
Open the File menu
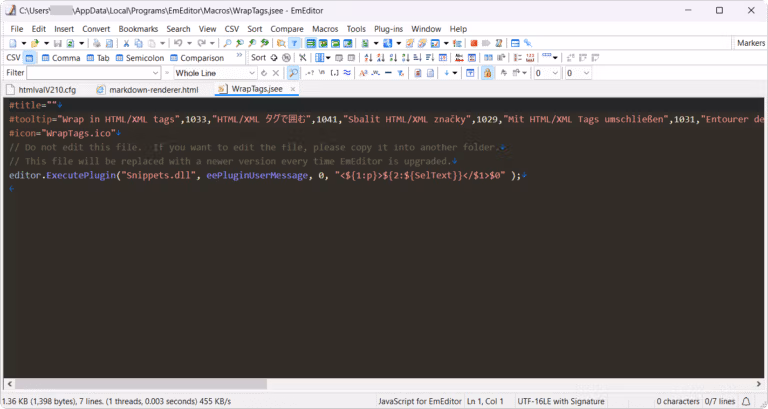[x=17, y=29]
